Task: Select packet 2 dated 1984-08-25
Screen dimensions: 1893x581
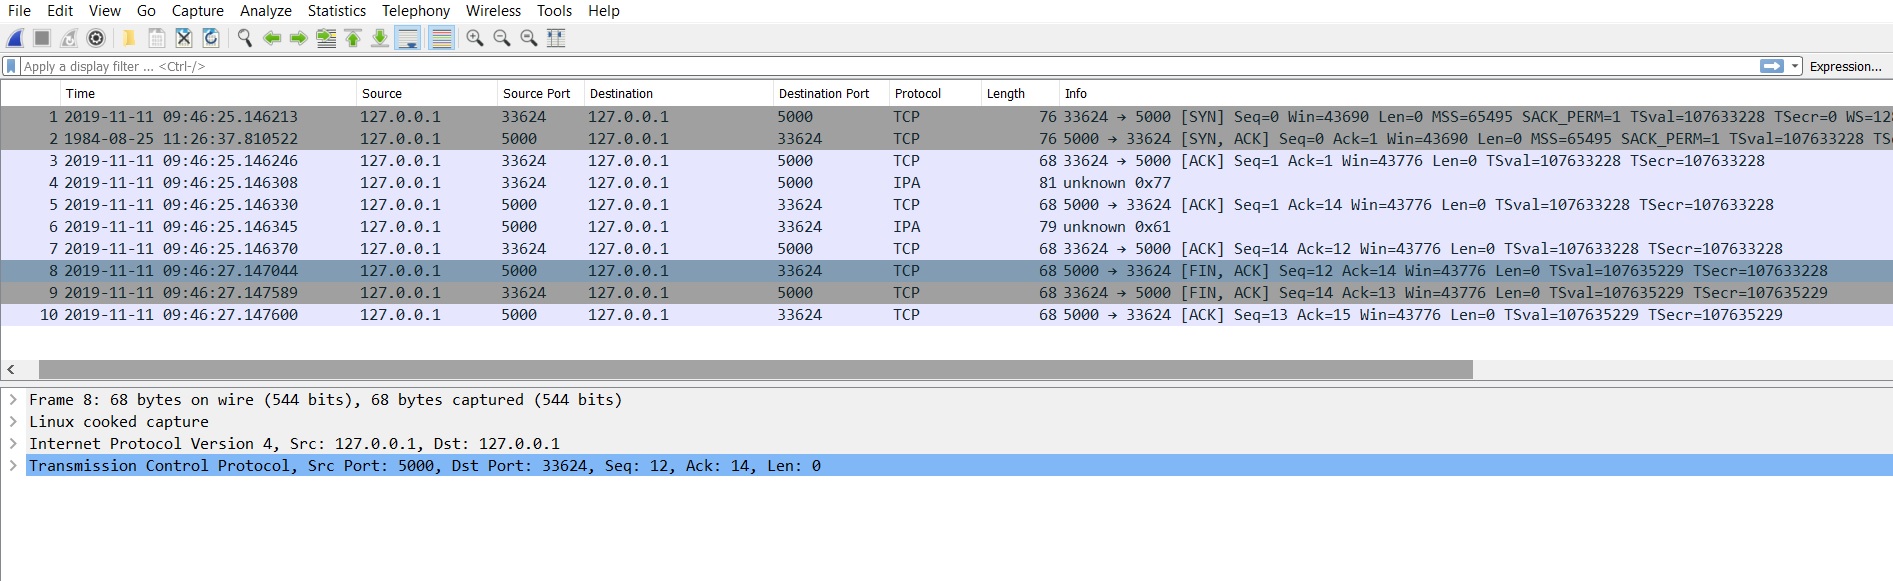Action: (946, 139)
